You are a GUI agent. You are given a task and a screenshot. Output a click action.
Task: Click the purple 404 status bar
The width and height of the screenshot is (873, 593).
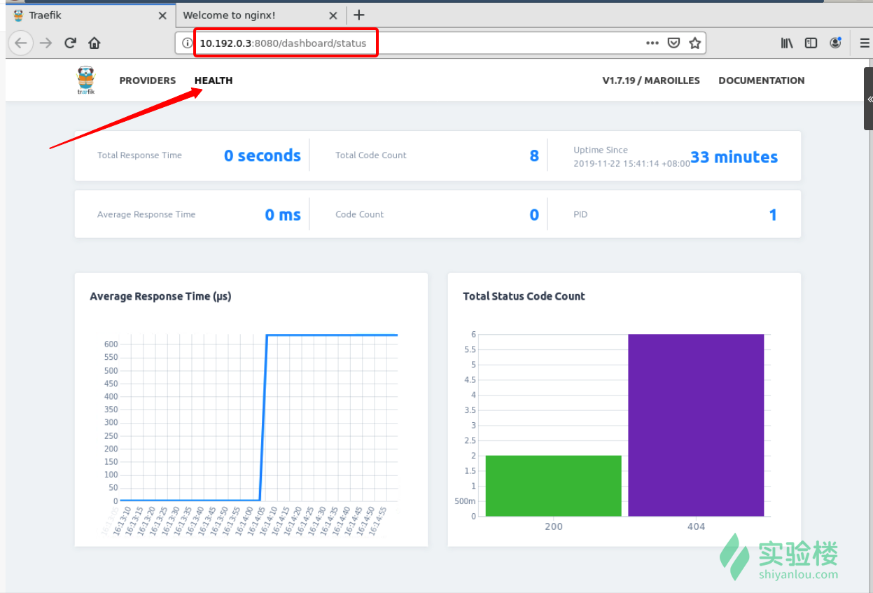[696, 425]
